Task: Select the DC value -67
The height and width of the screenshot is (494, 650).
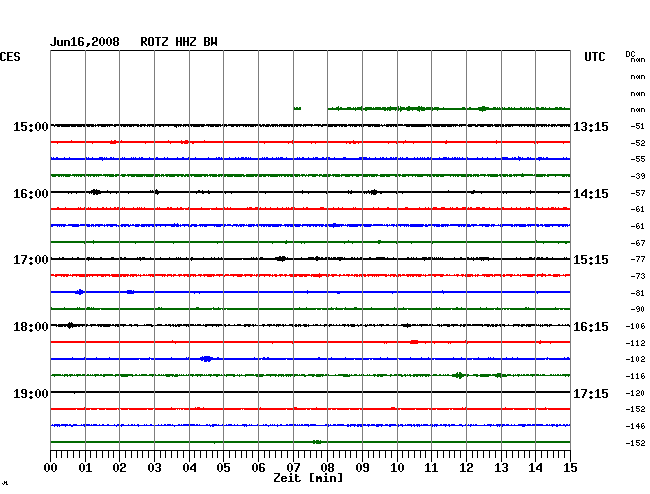Action: point(638,243)
